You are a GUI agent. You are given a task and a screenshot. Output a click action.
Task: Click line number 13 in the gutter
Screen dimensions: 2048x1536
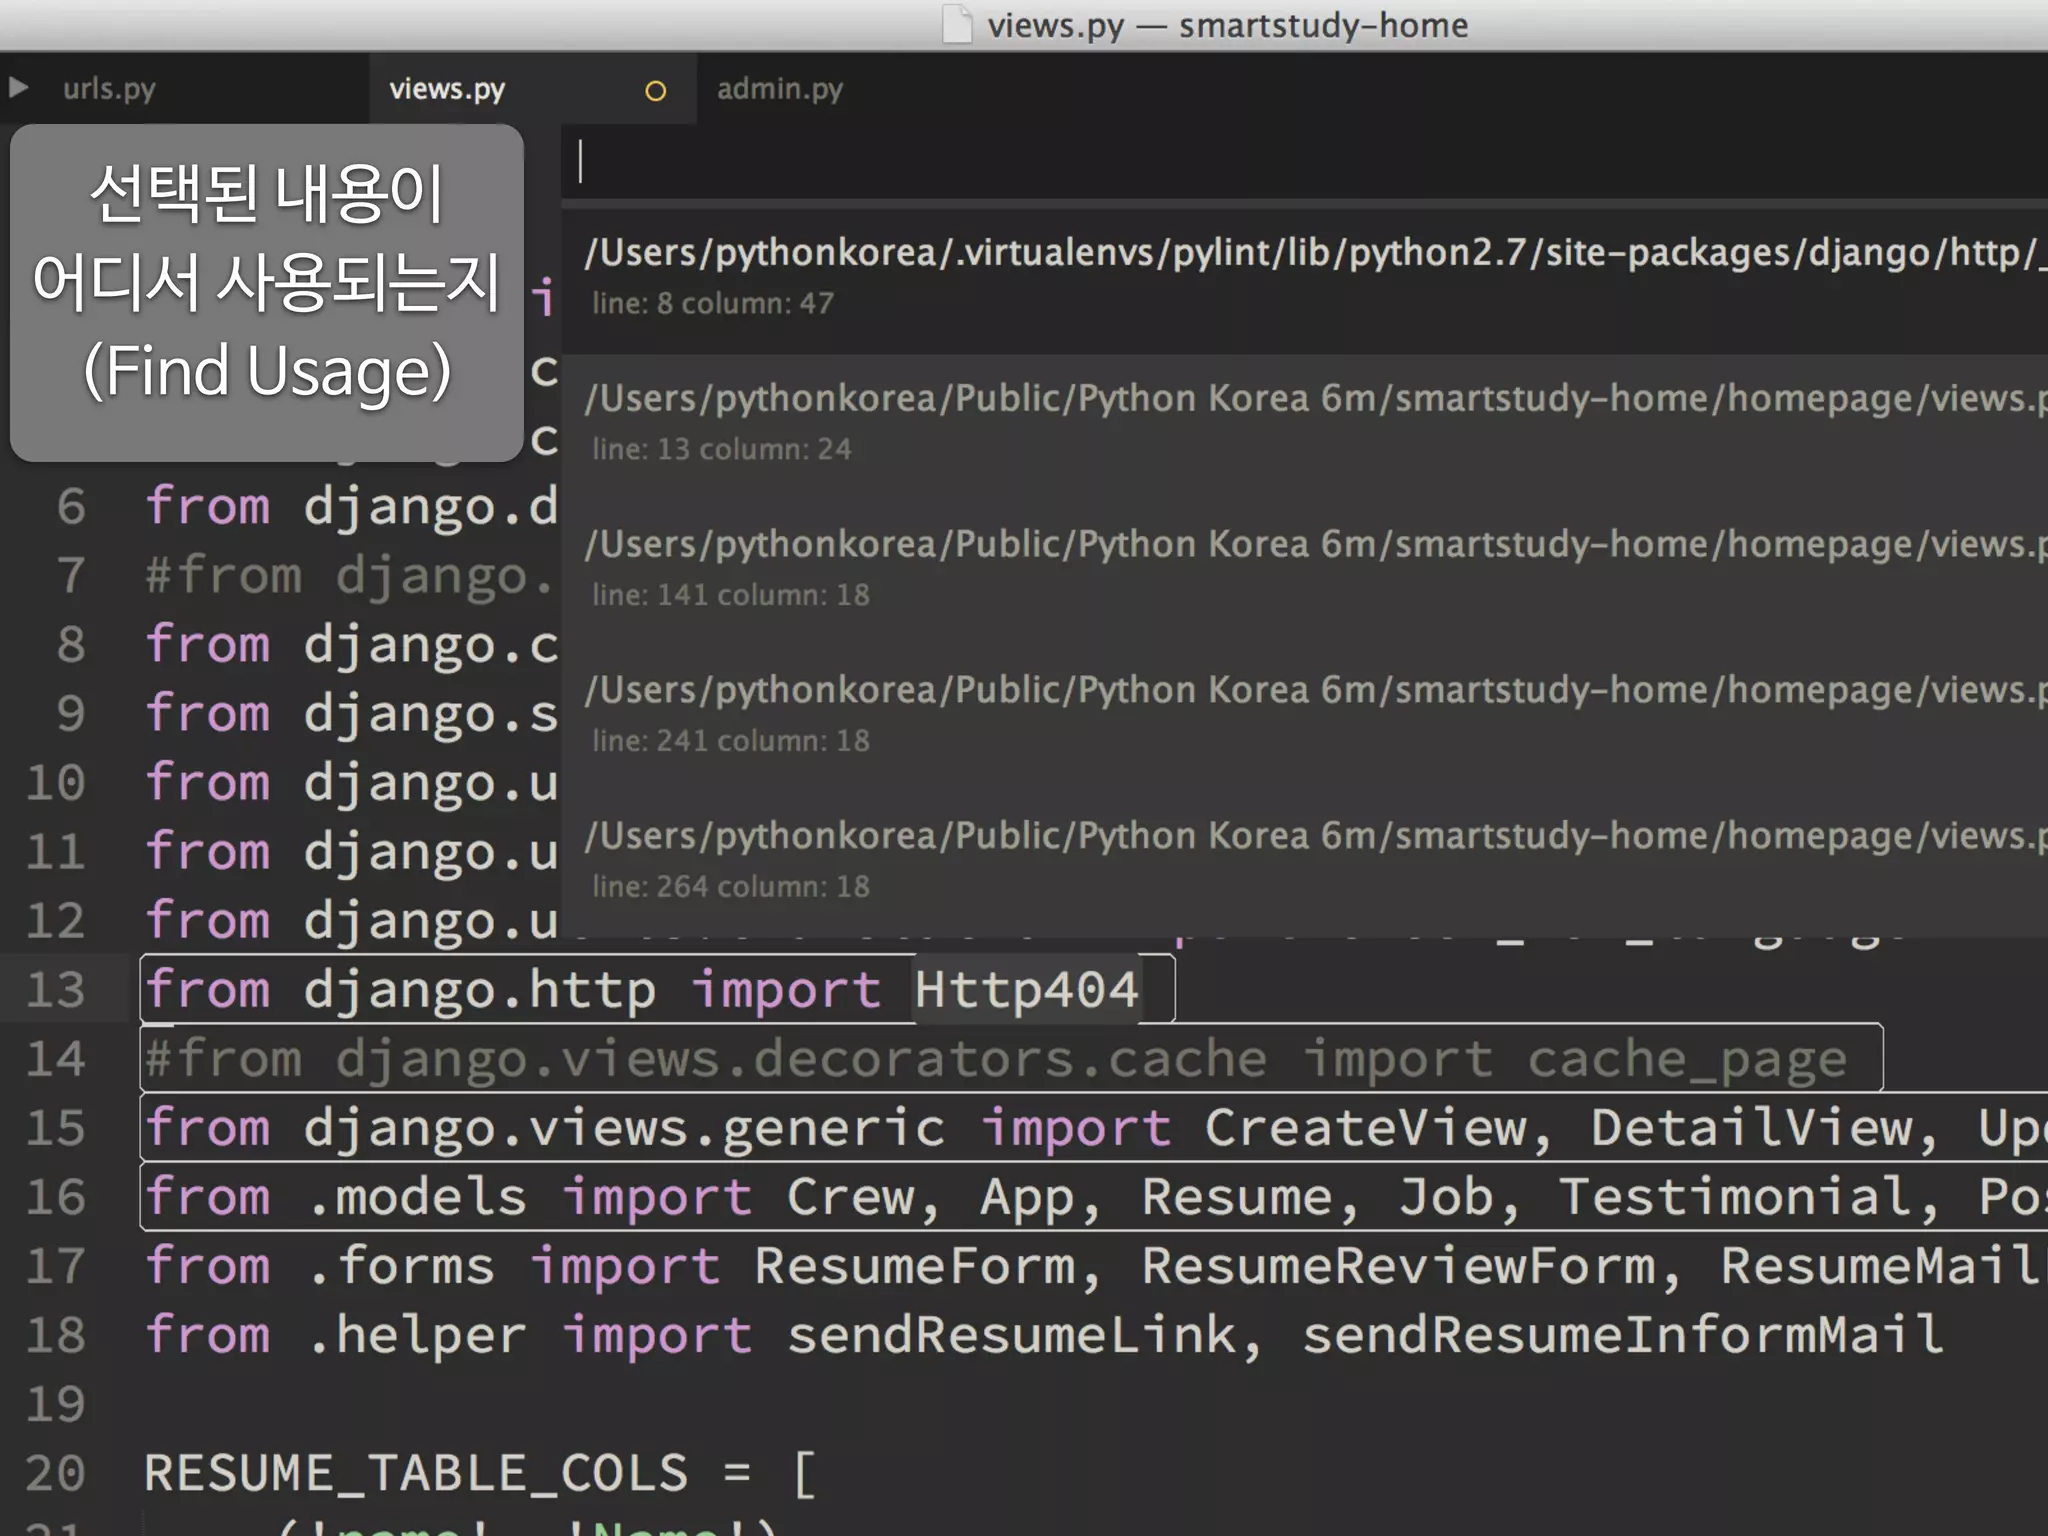tap(57, 990)
